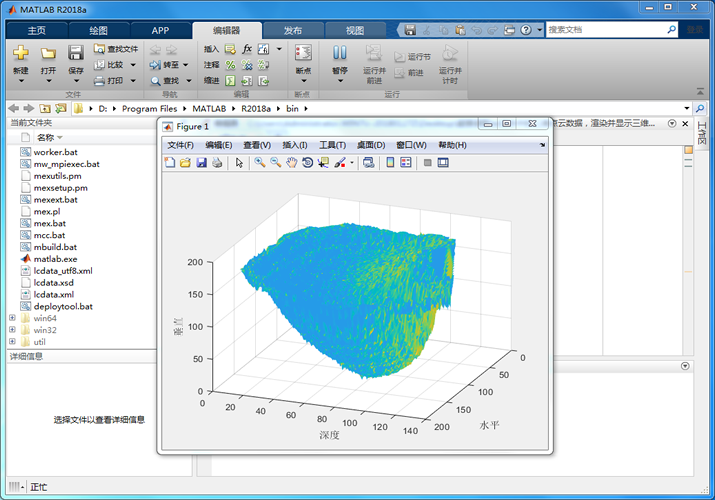Open the Save (保存) dropdown arrow

[76, 81]
